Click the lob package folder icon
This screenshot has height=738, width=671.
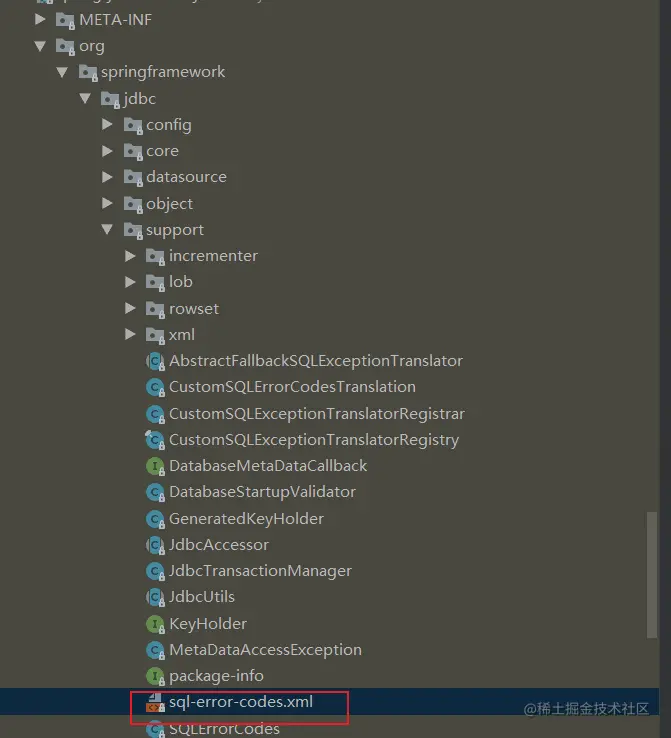point(155,282)
